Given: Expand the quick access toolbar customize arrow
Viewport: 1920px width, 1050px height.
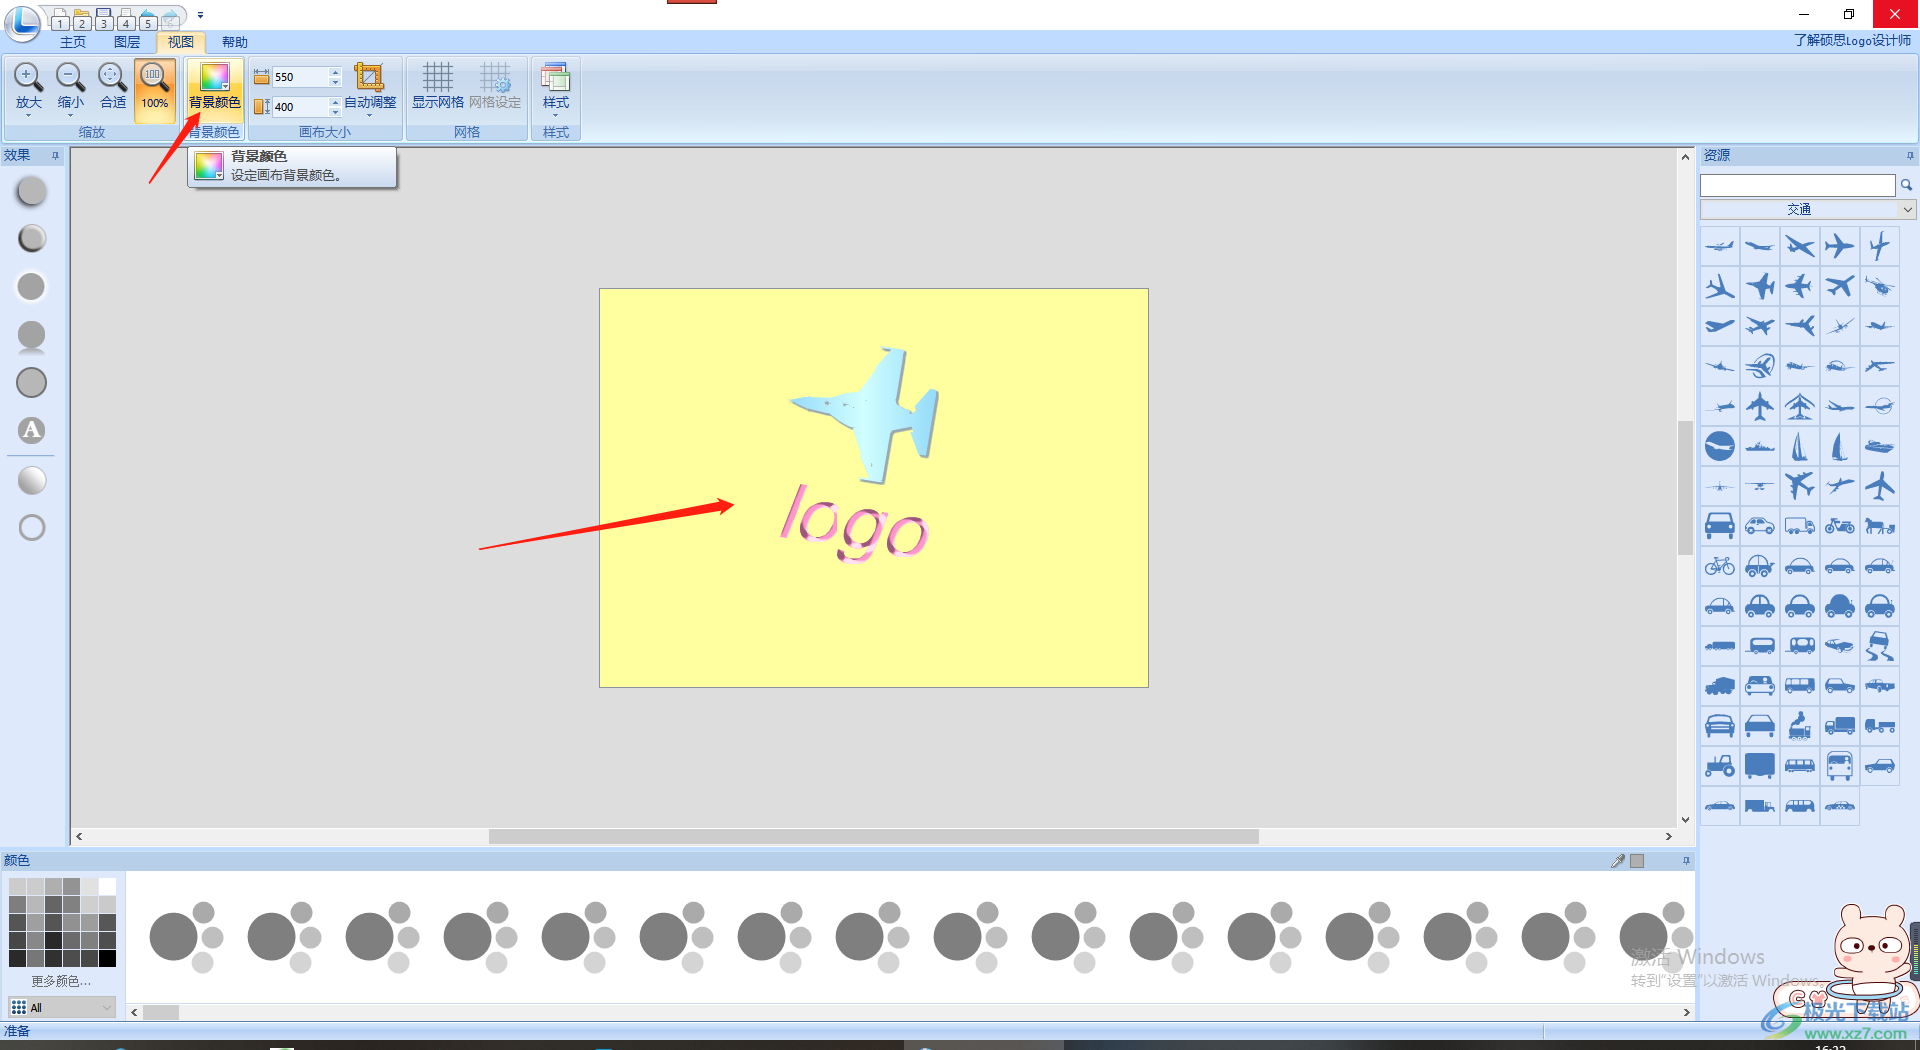Looking at the screenshot, I should tap(200, 15).
